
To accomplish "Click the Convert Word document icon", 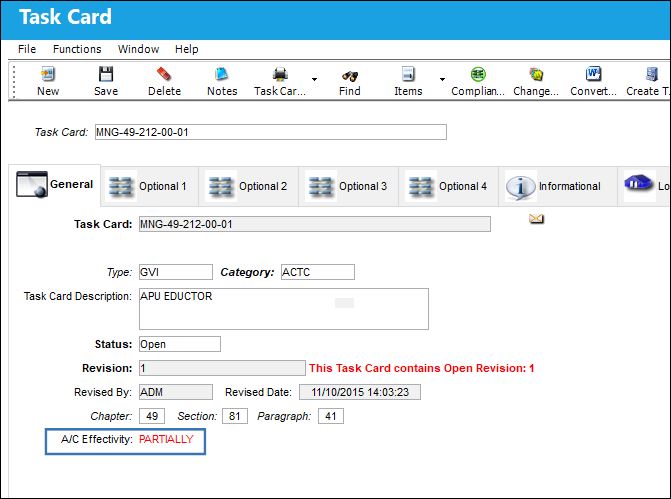I will pyautogui.click(x=594, y=74).
